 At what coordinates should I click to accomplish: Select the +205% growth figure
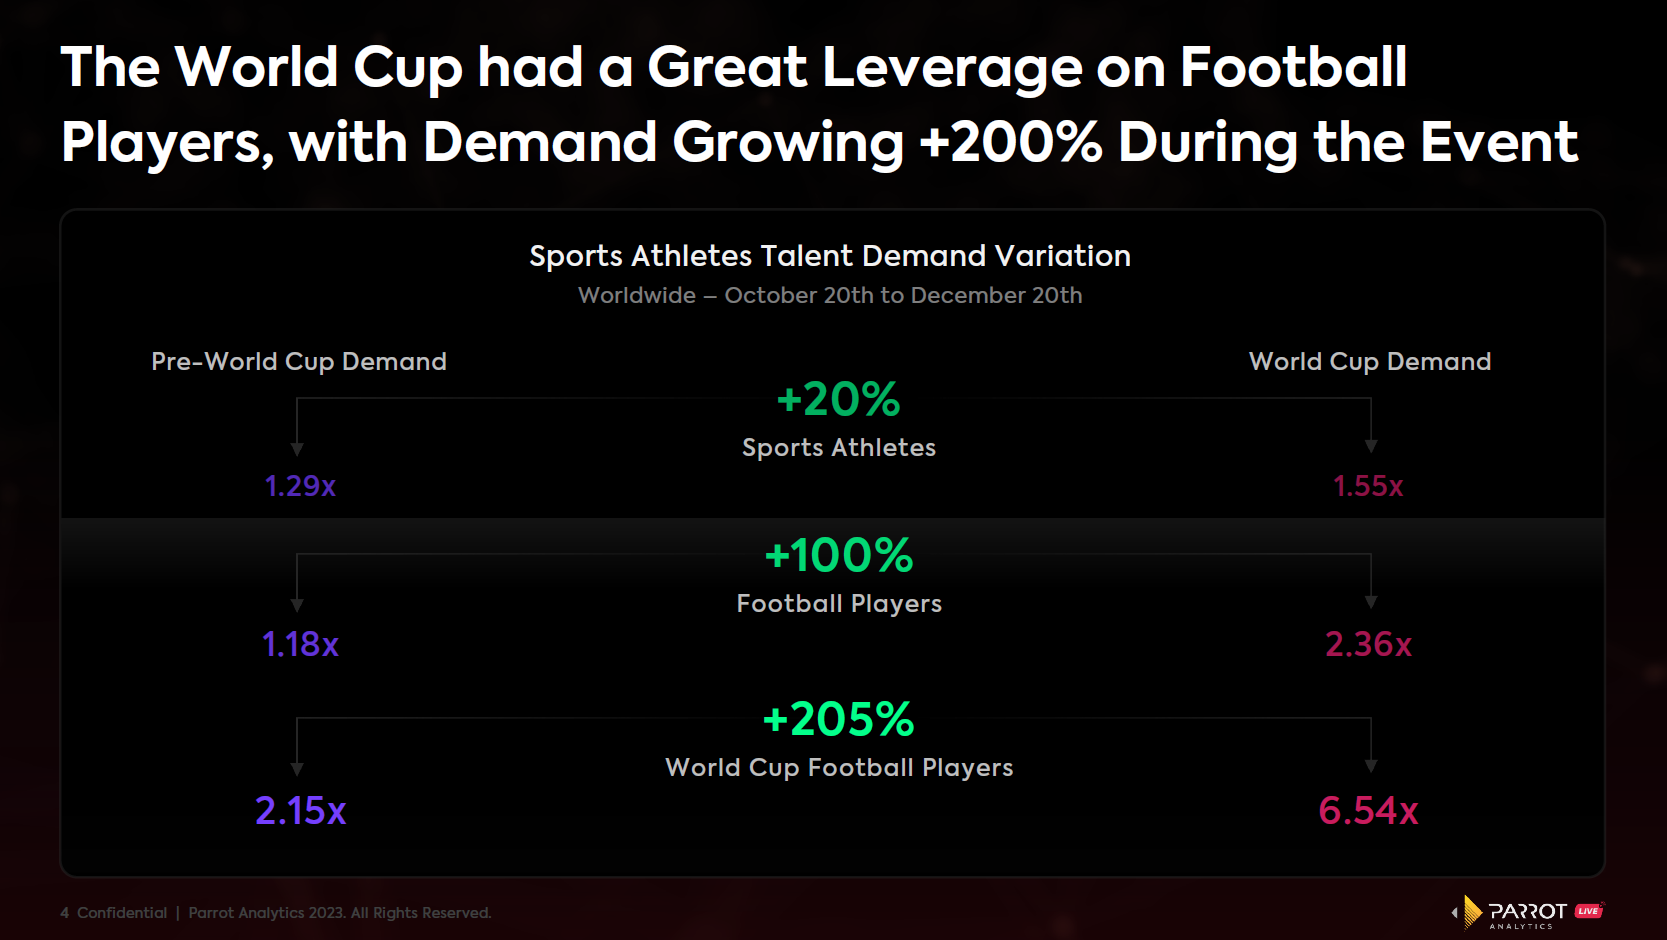838,720
